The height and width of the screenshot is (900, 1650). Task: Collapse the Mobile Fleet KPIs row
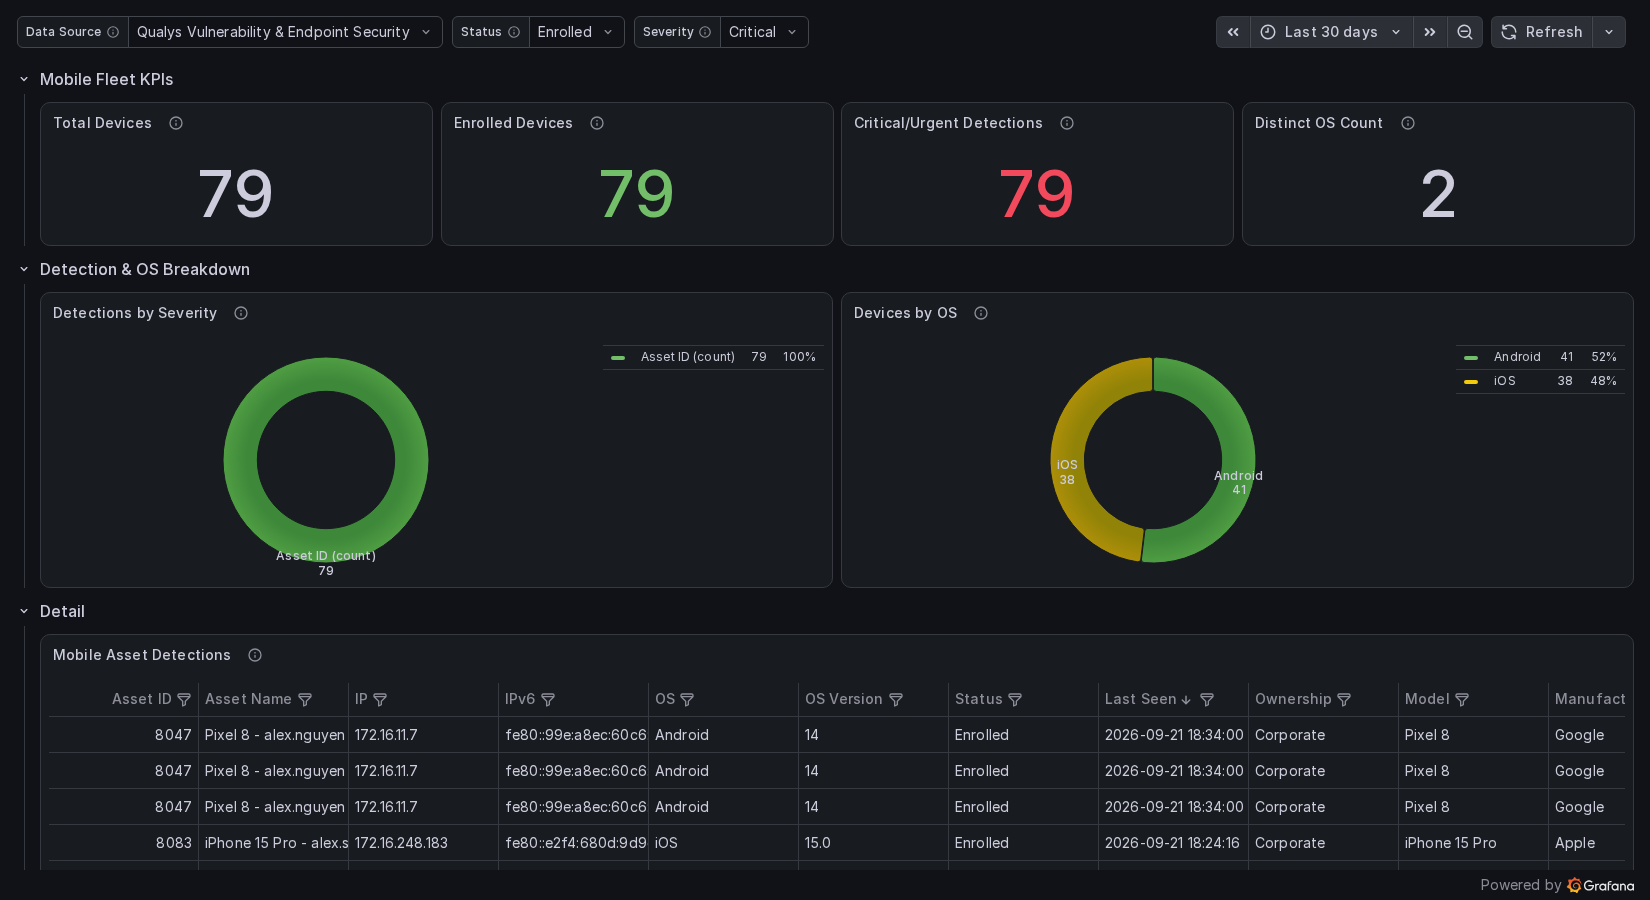click(x=24, y=79)
